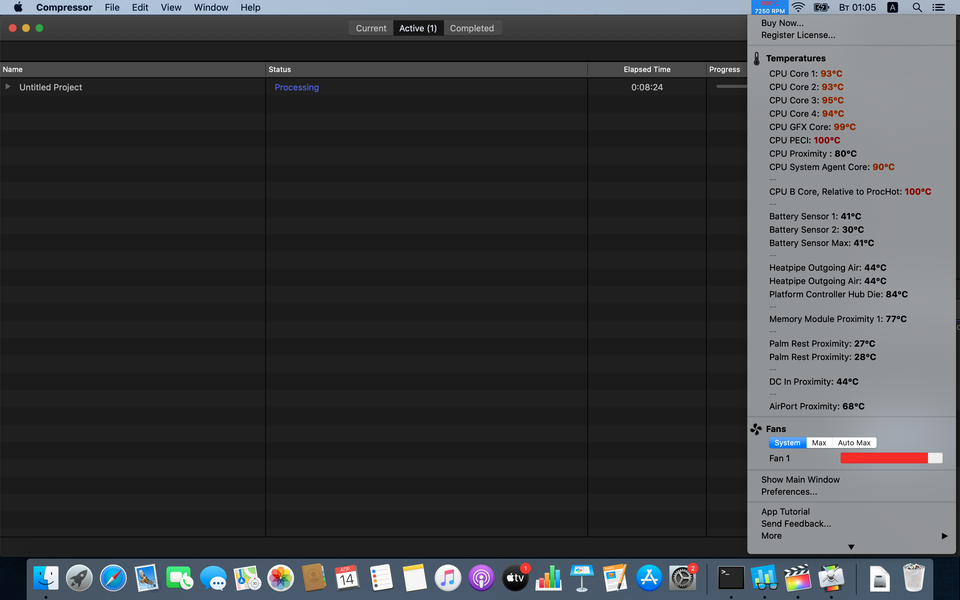This screenshot has width=960, height=600.
Task: Expand the More submenu arrow
Action: coord(945,536)
